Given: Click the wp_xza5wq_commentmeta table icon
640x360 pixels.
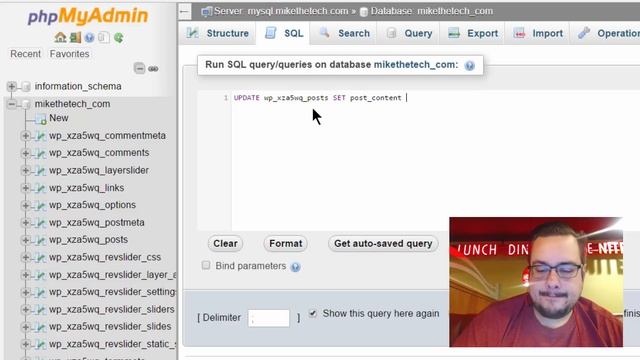Looking at the screenshot, I should pyautogui.click(x=40, y=136).
